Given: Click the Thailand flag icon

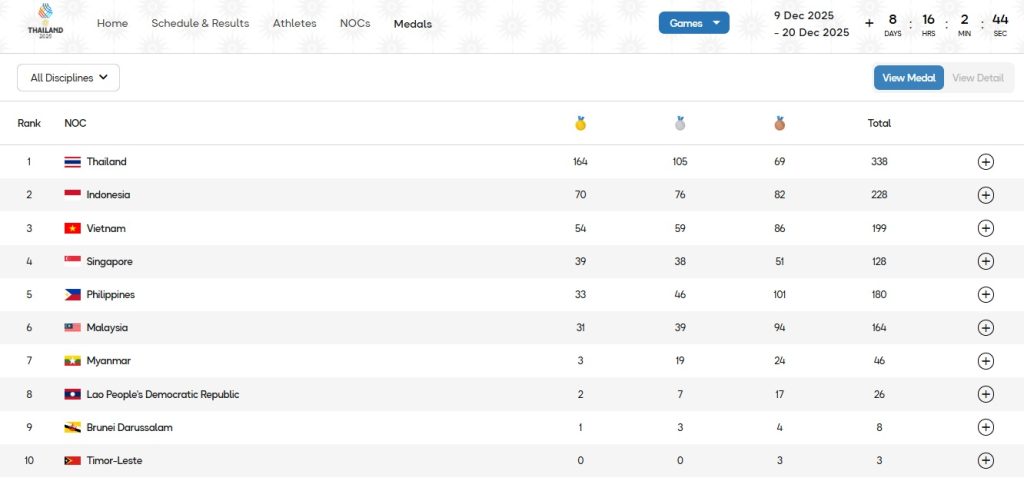Looking at the screenshot, I should point(73,162).
